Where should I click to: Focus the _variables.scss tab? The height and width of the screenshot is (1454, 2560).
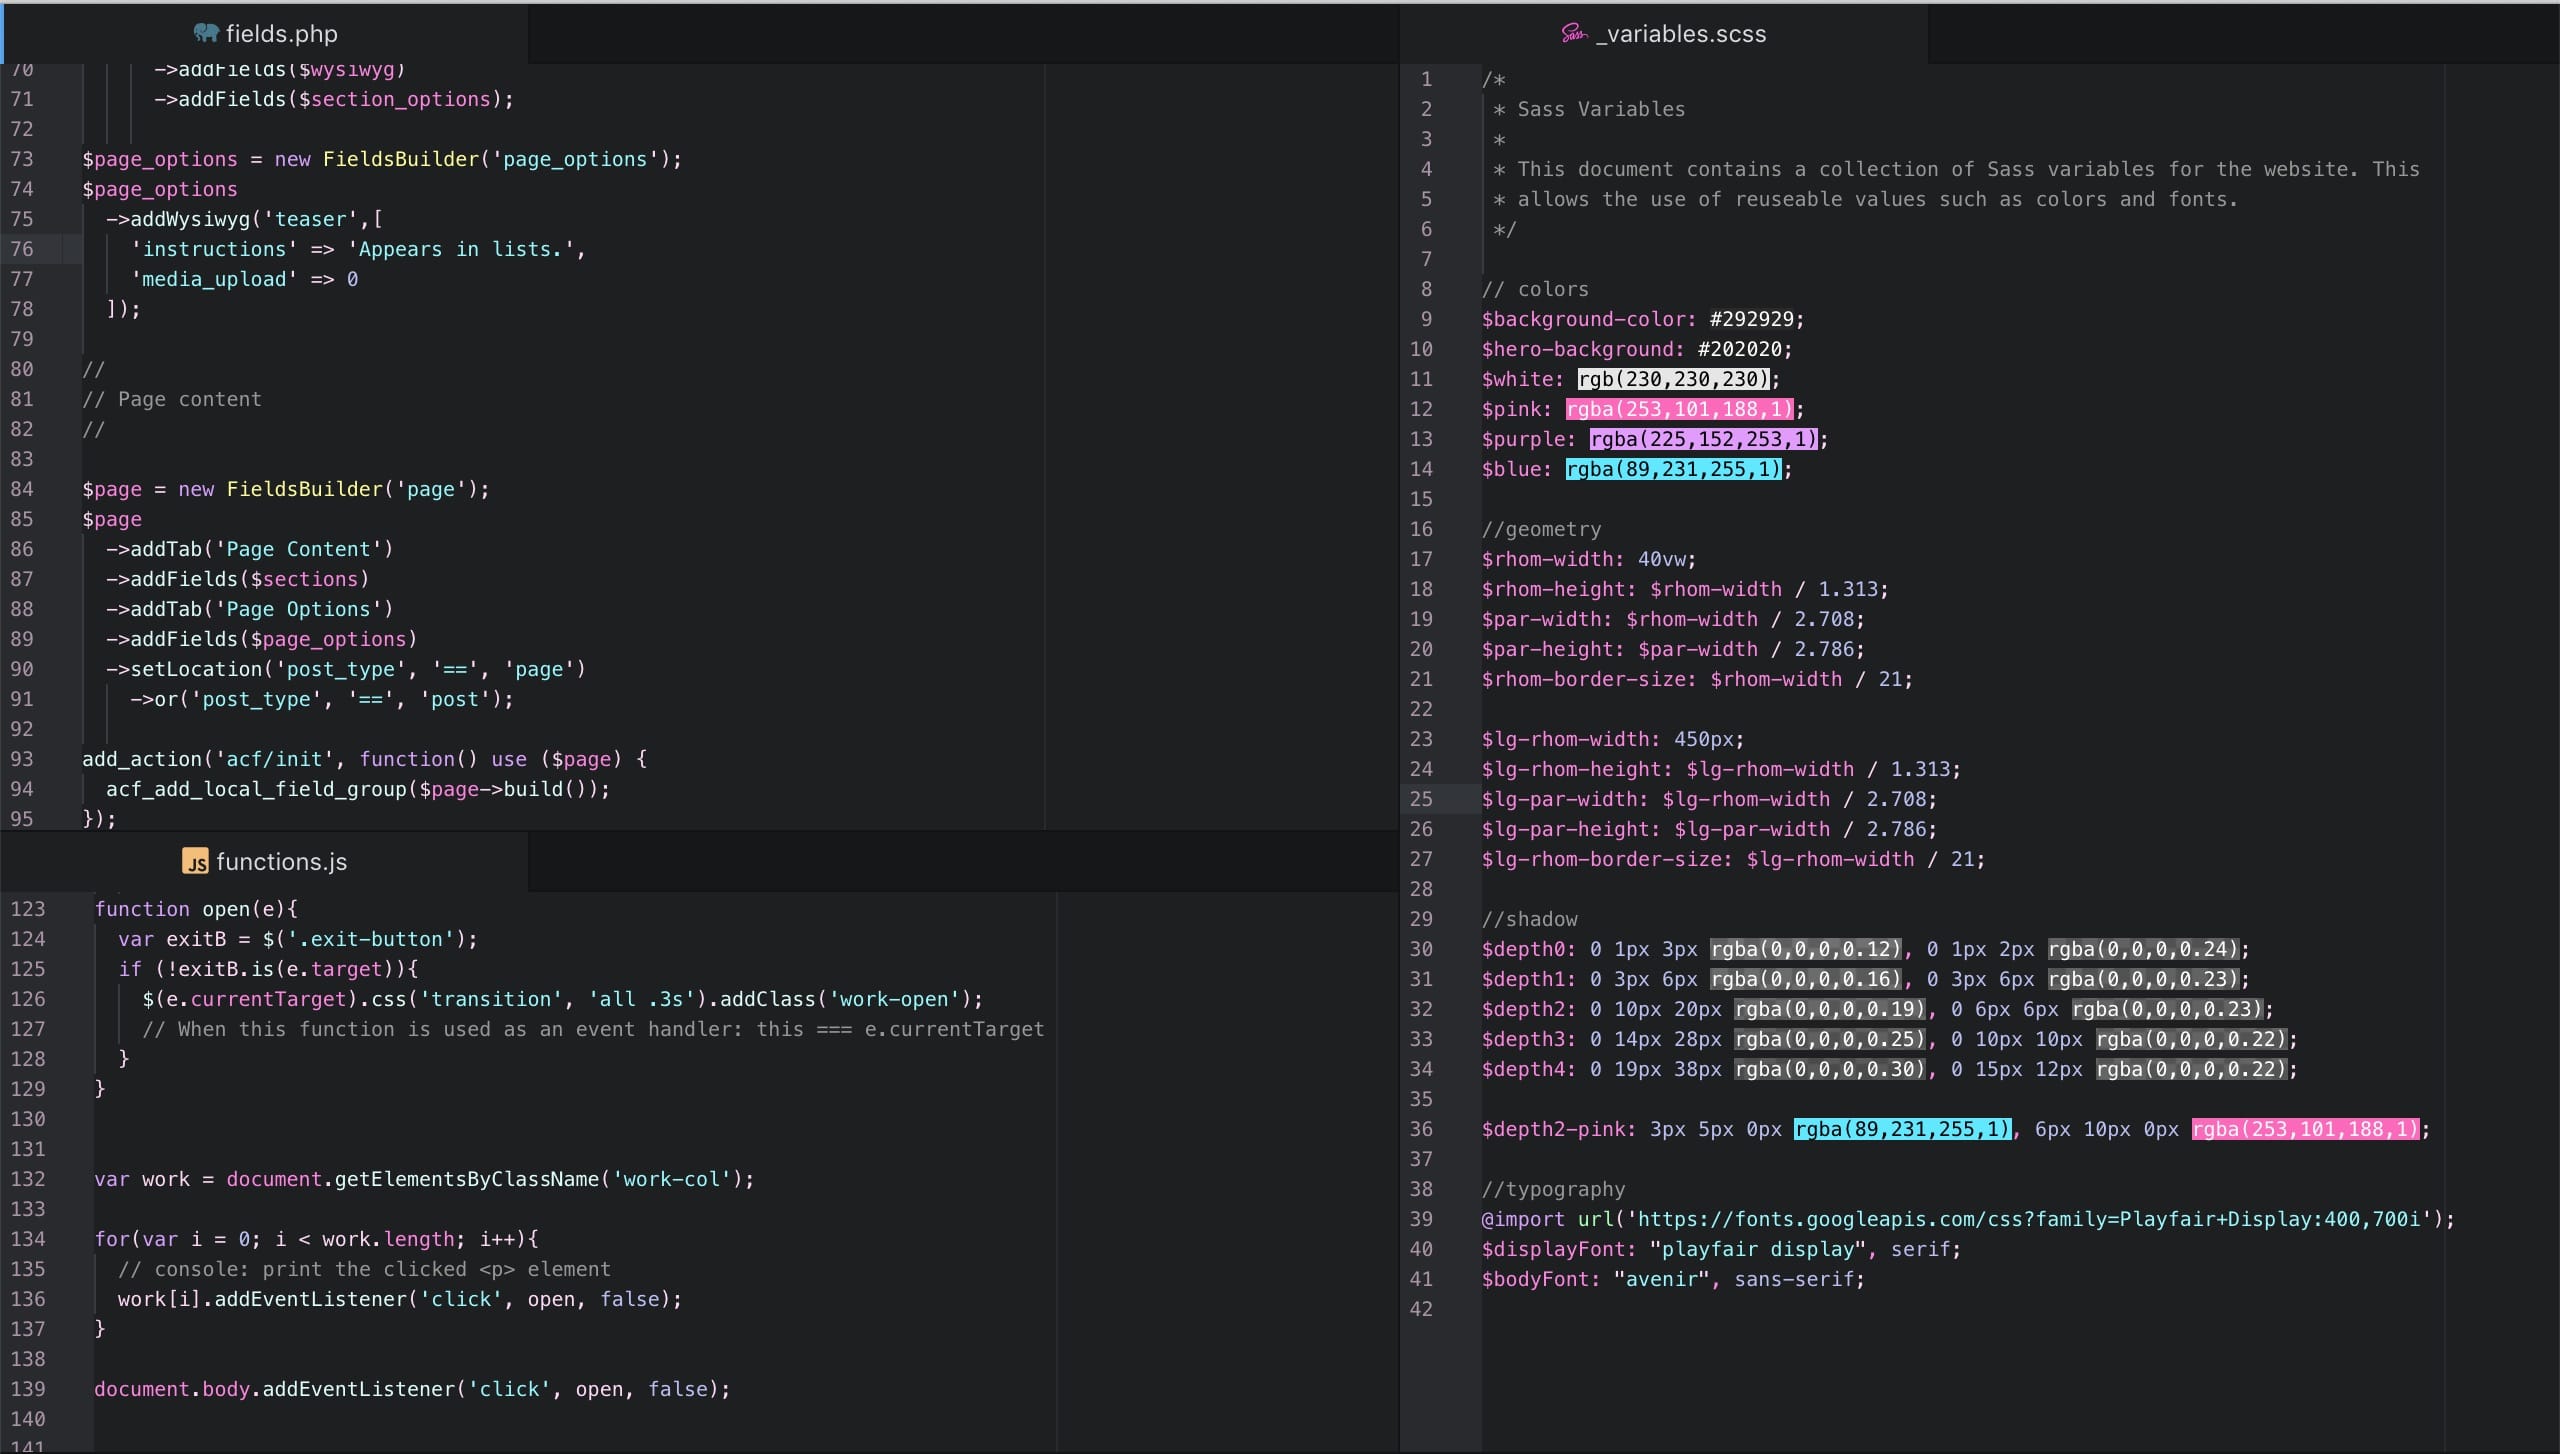click(x=1681, y=33)
